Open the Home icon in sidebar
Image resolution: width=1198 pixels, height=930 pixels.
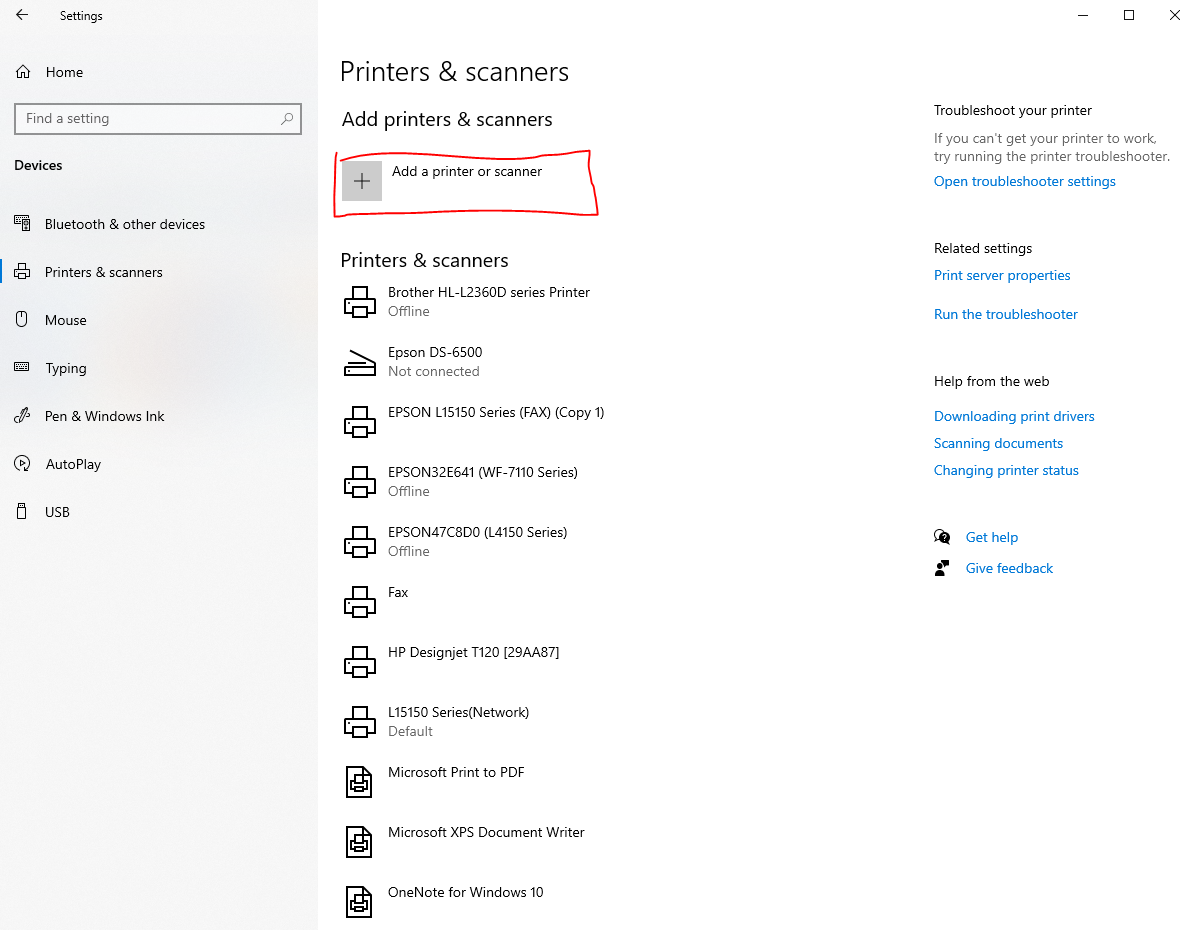(x=23, y=72)
